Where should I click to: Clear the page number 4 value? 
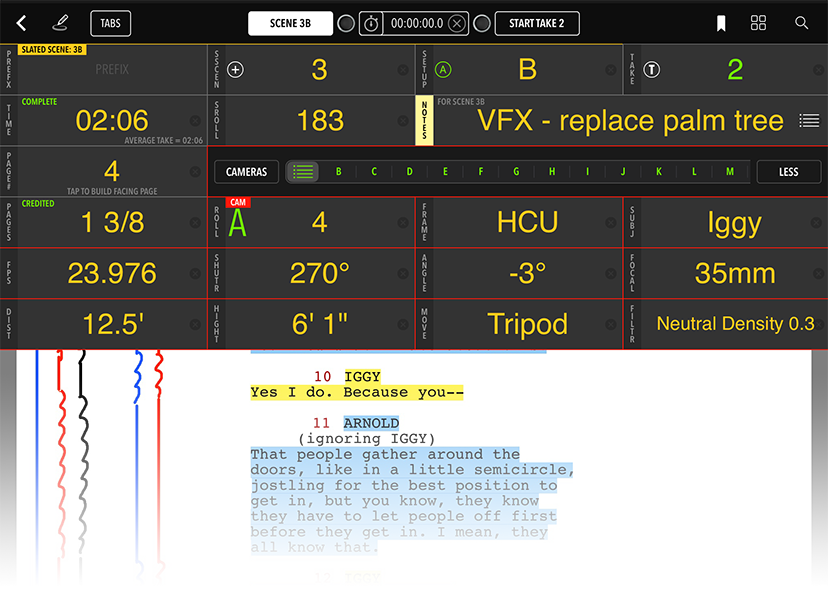point(195,172)
